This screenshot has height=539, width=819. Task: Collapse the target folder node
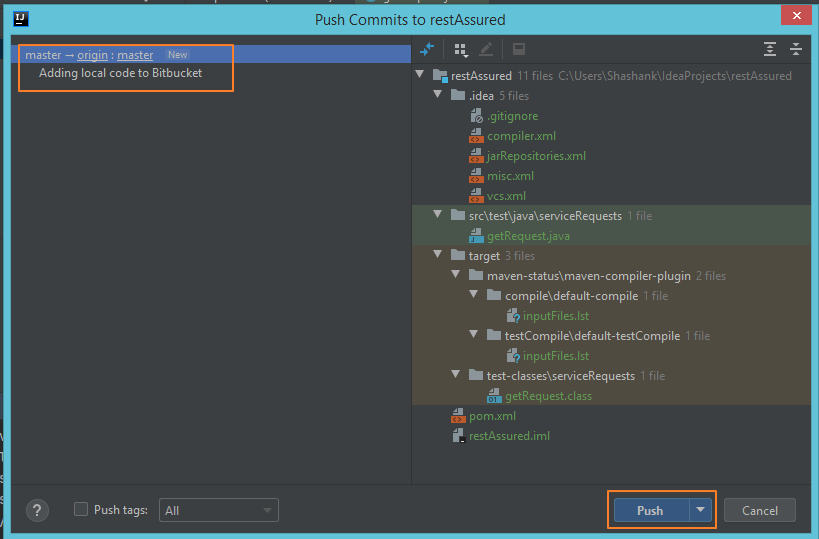438,255
